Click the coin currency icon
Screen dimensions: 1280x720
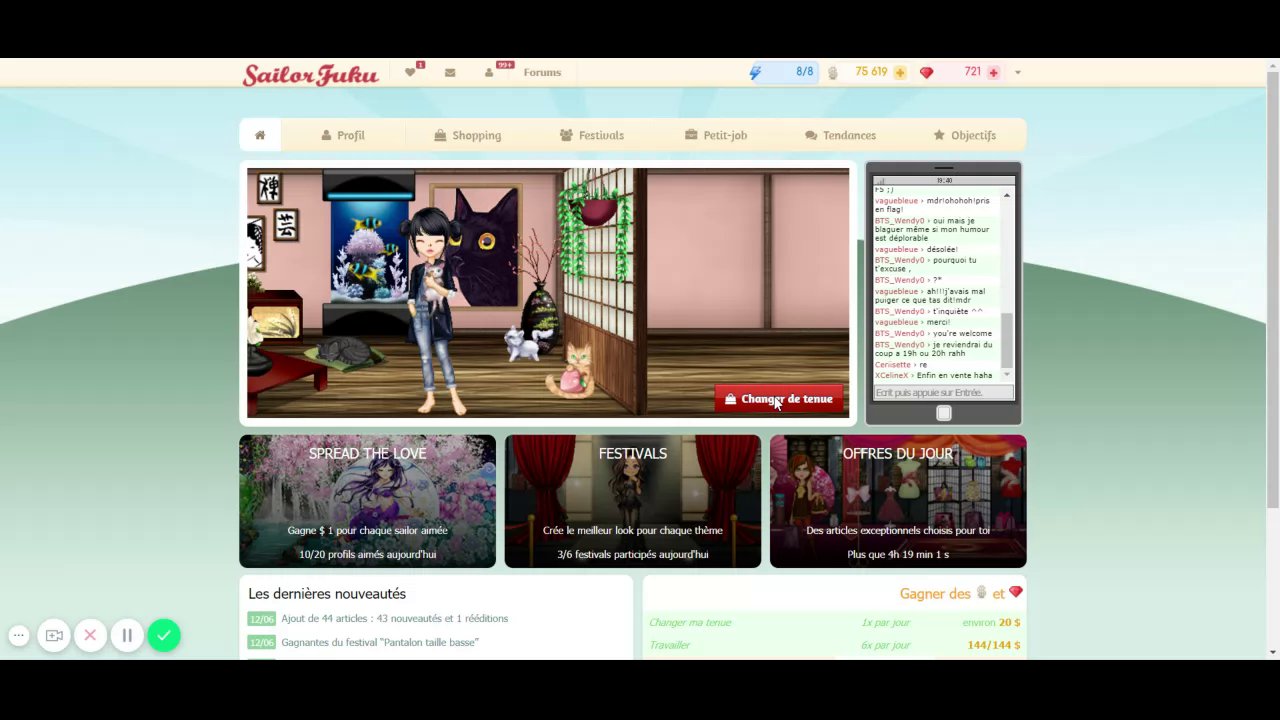click(x=832, y=72)
